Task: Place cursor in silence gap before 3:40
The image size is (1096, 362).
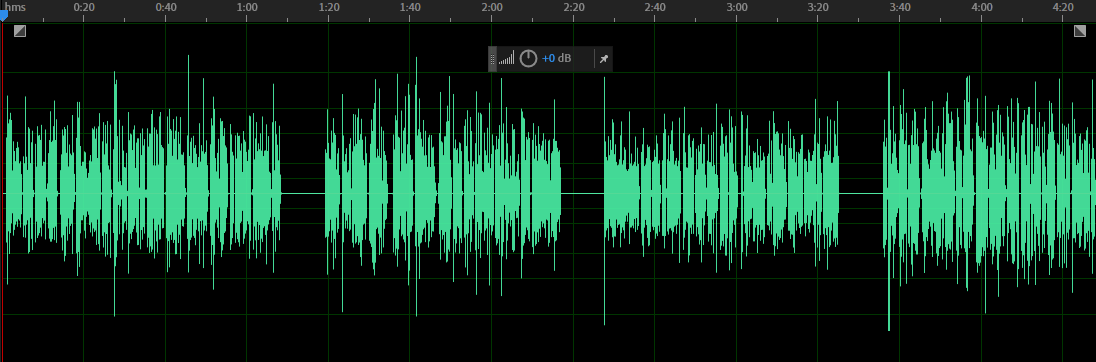Action: tap(861, 194)
